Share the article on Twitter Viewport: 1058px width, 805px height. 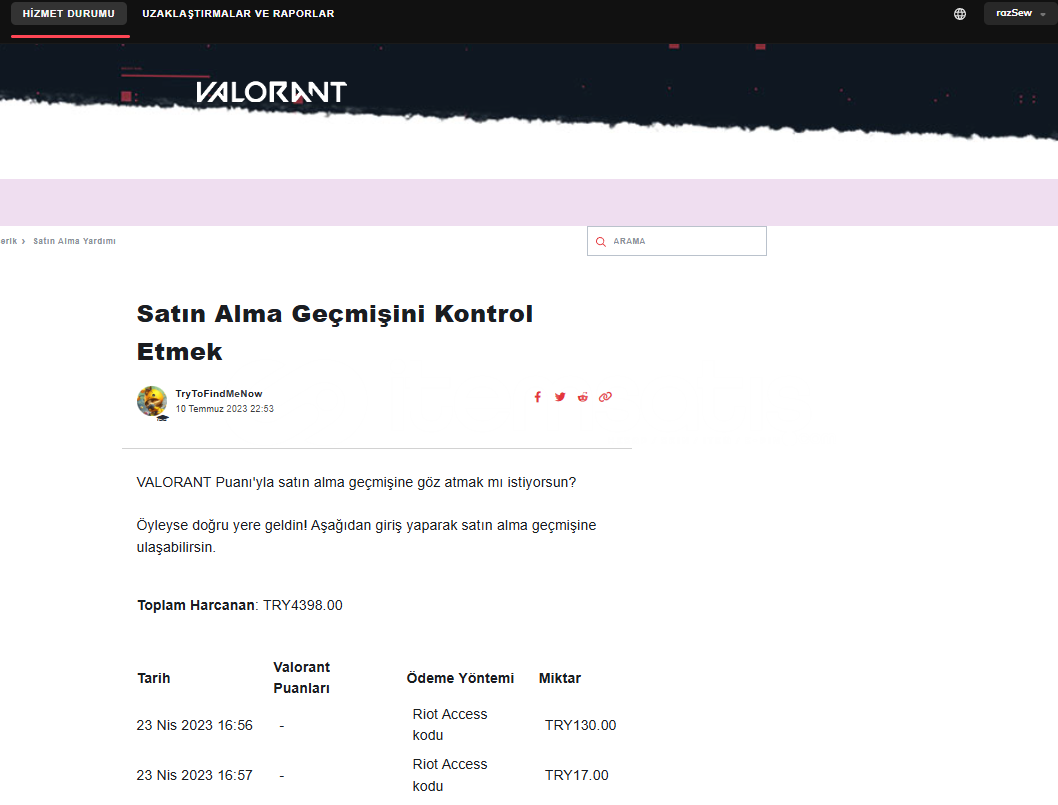(x=560, y=397)
